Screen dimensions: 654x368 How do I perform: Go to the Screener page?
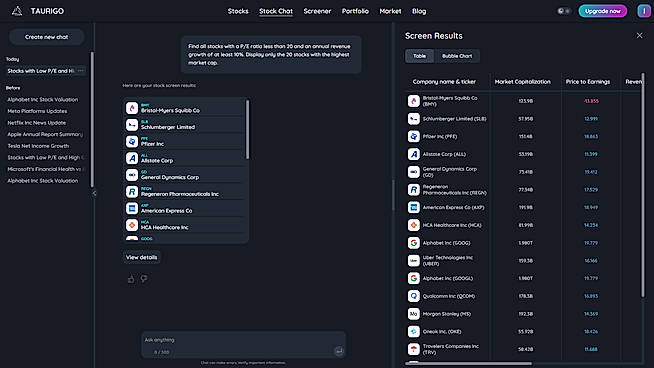[317, 11]
